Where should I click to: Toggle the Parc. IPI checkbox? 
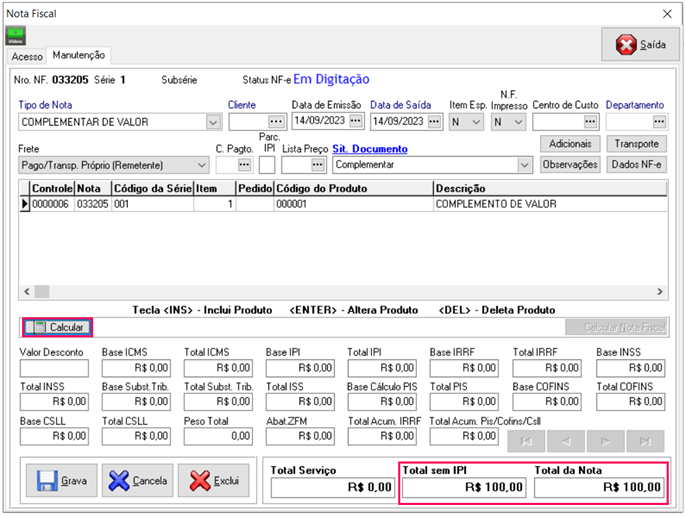pos(267,164)
